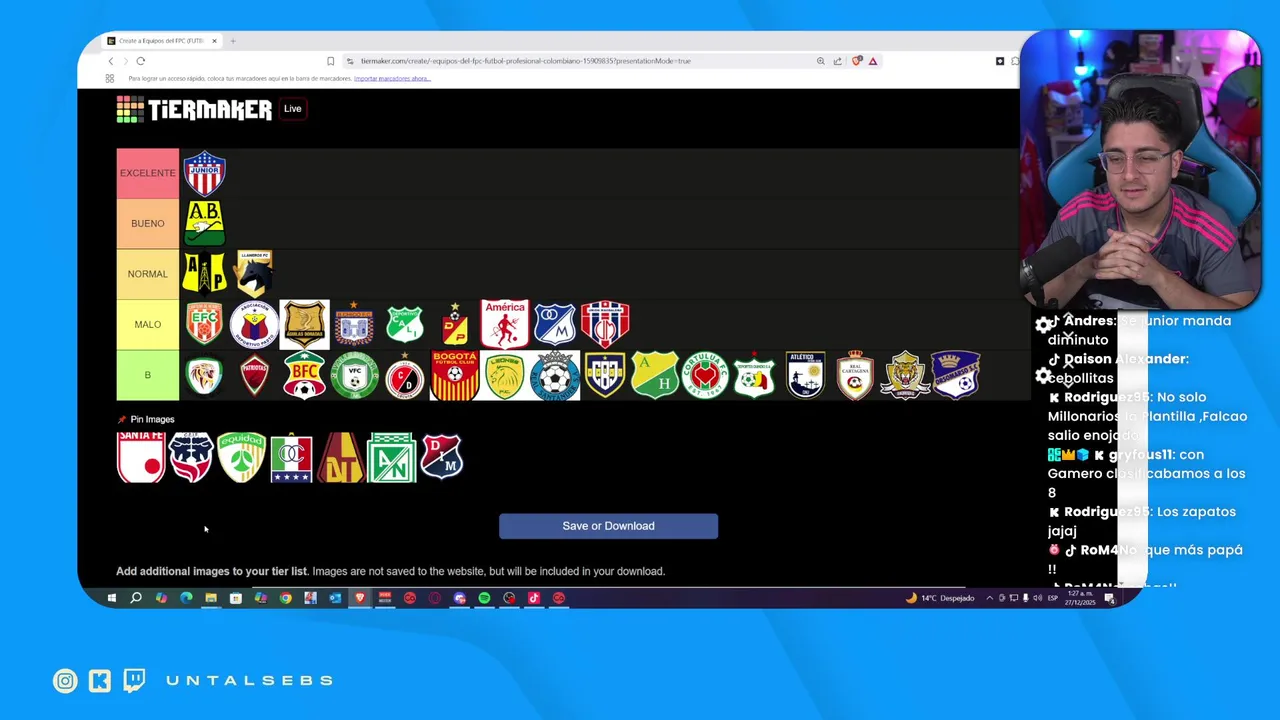Click the BFC crest in B row
The width and height of the screenshot is (1280, 720).
pyautogui.click(x=304, y=375)
